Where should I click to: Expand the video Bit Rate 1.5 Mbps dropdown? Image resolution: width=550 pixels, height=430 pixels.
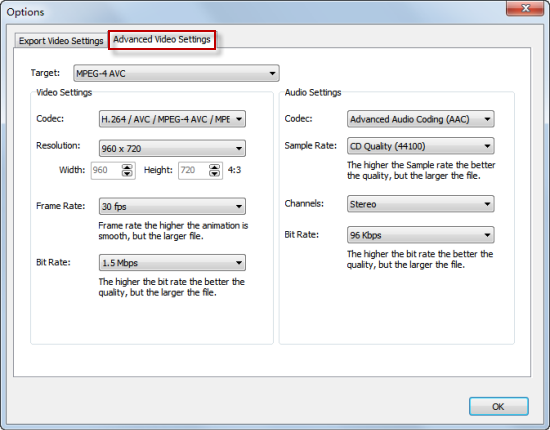pos(172,263)
